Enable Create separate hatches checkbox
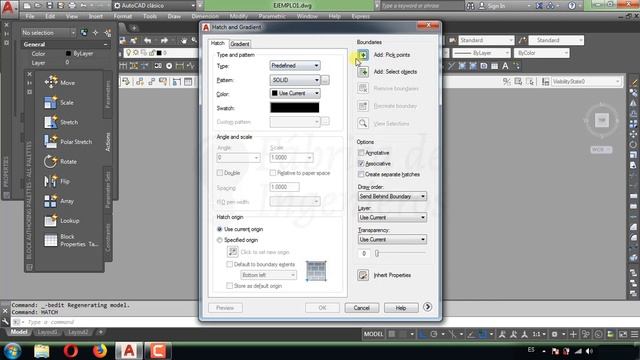The width and height of the screenshot is (640, 360). [361, 174]
